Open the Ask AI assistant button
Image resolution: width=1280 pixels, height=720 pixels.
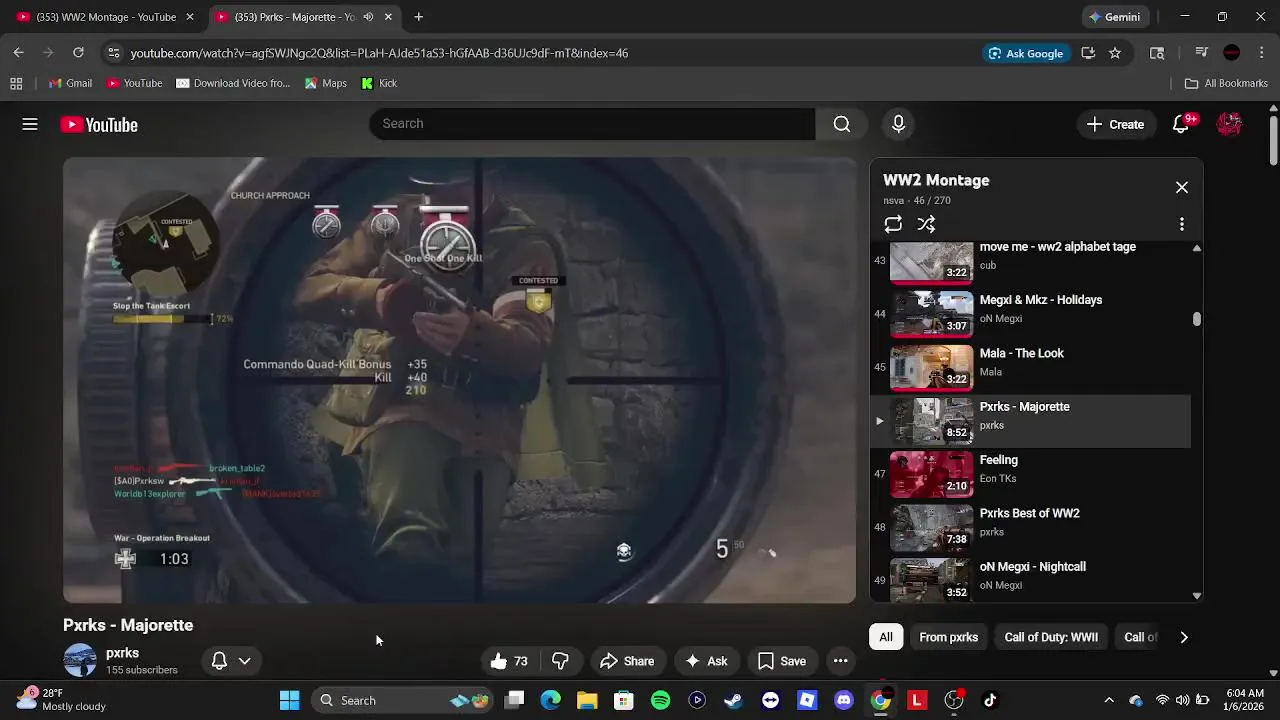706,661
